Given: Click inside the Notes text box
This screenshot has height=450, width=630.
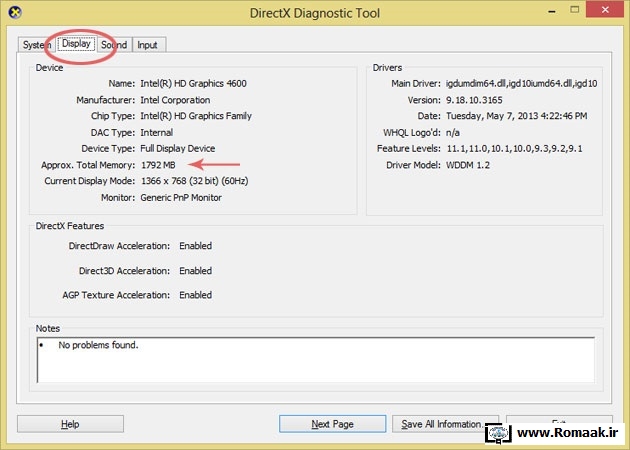Looking at the screenshot, I should (x=316, y=360).
